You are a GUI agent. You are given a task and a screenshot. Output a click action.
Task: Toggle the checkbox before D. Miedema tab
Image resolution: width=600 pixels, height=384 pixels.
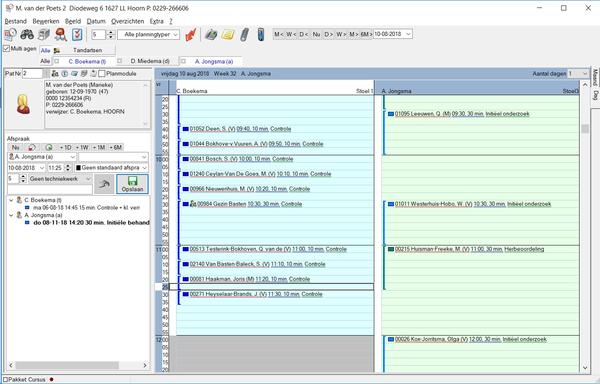point(120,61)
